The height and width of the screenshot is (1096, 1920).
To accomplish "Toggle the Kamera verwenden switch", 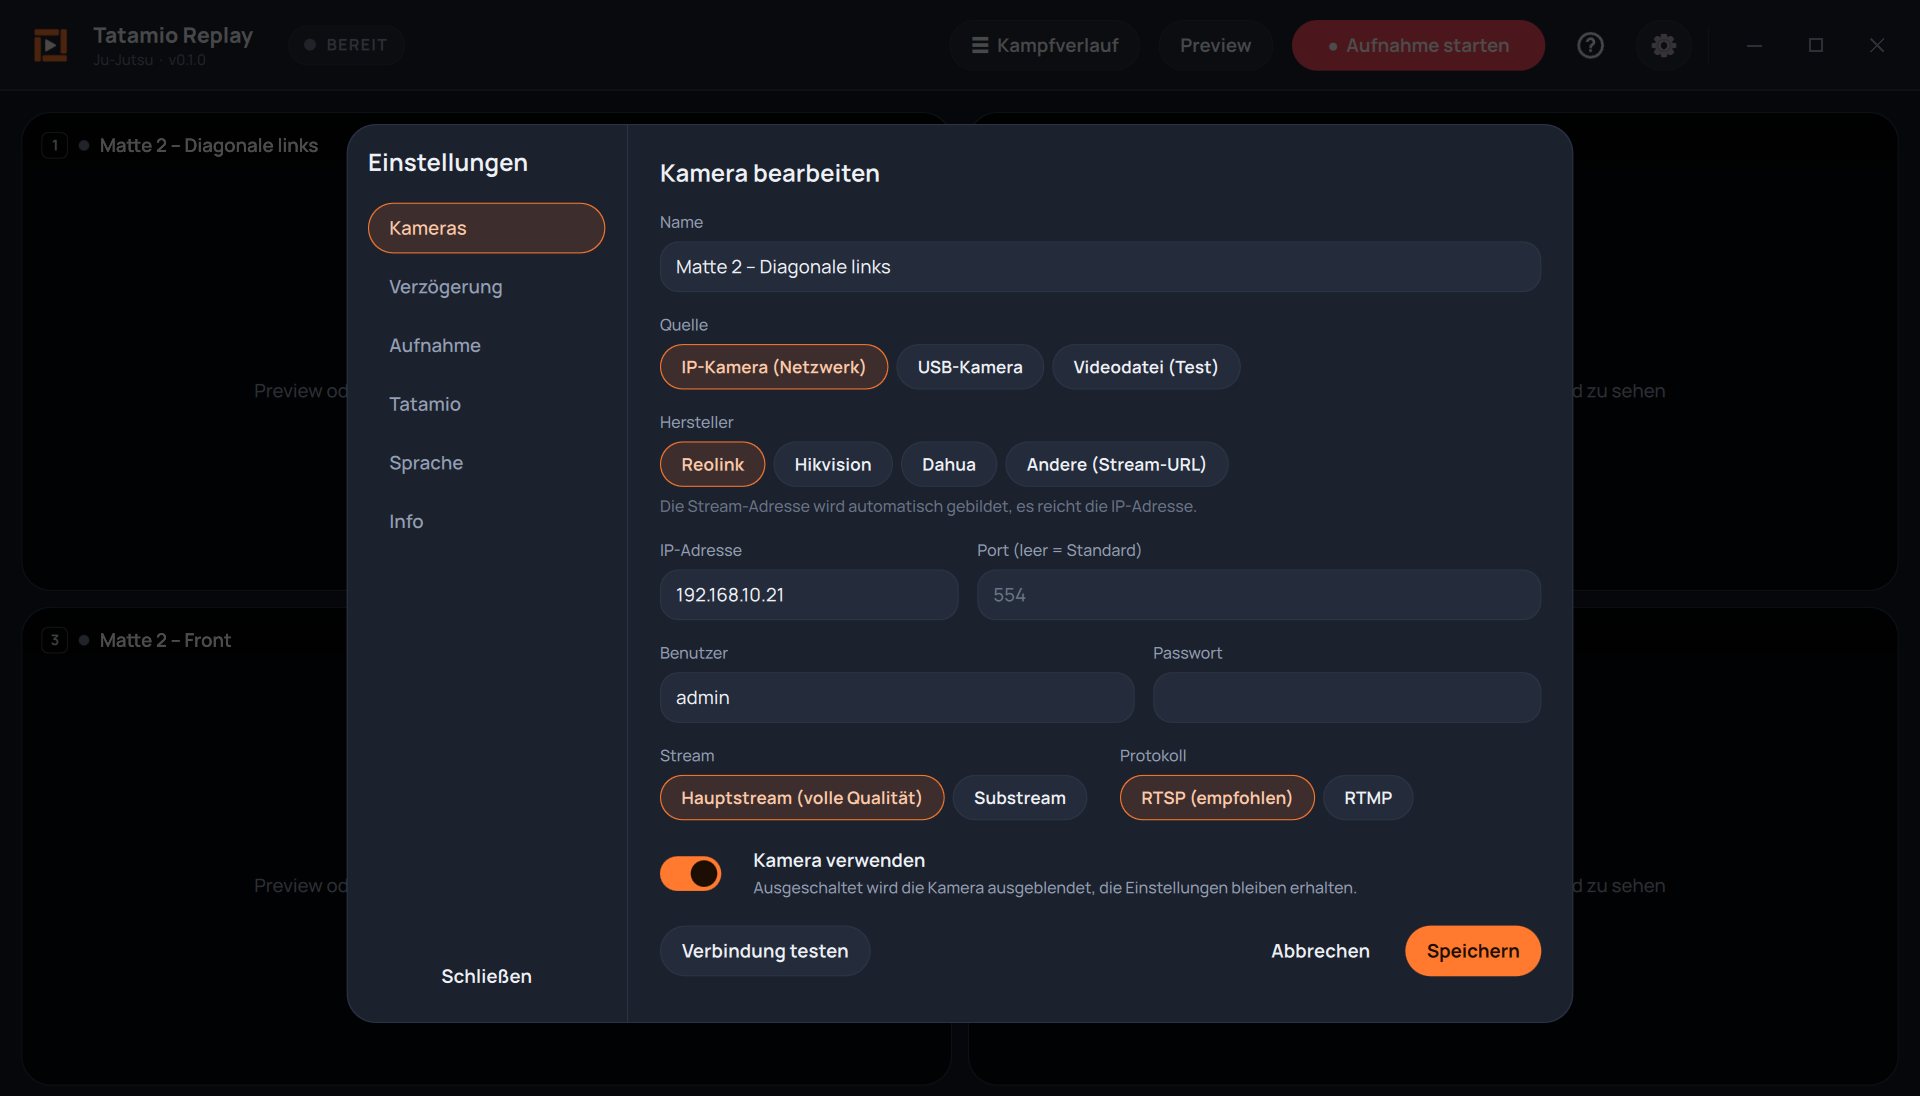I will (691, 873).
